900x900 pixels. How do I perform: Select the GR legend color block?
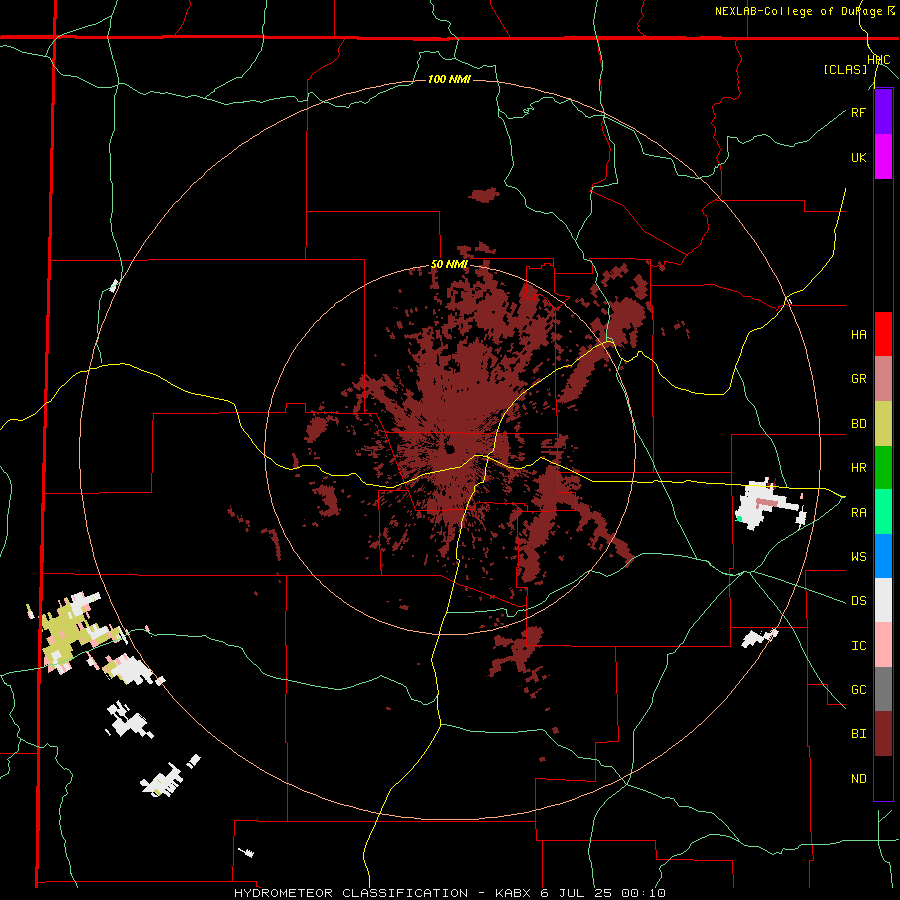pyautogui.click(x=883, y=379)
